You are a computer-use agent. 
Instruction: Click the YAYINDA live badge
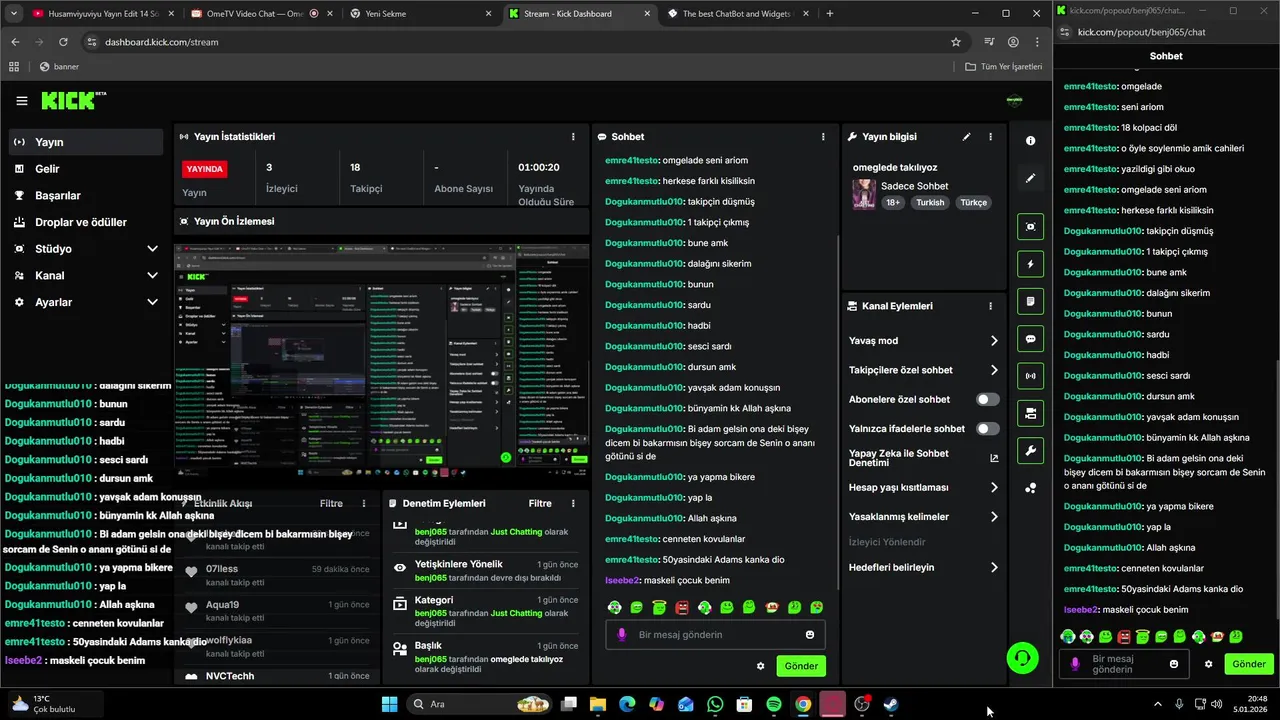[x=205, y=169]
